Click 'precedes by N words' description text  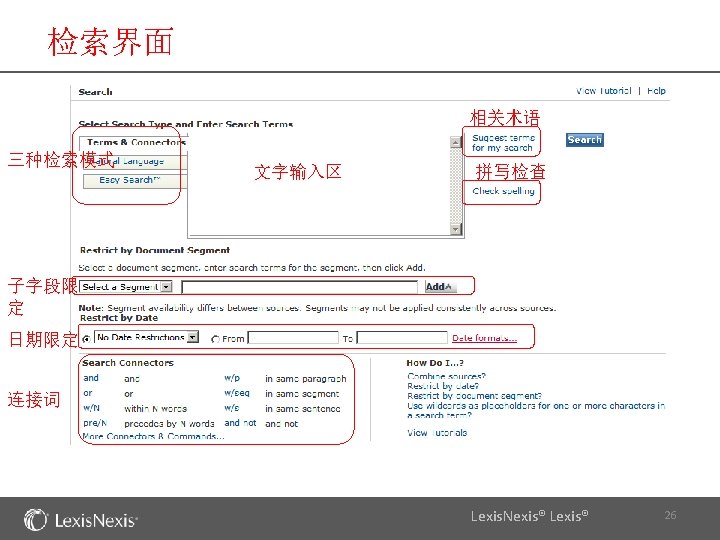[169, 424]
